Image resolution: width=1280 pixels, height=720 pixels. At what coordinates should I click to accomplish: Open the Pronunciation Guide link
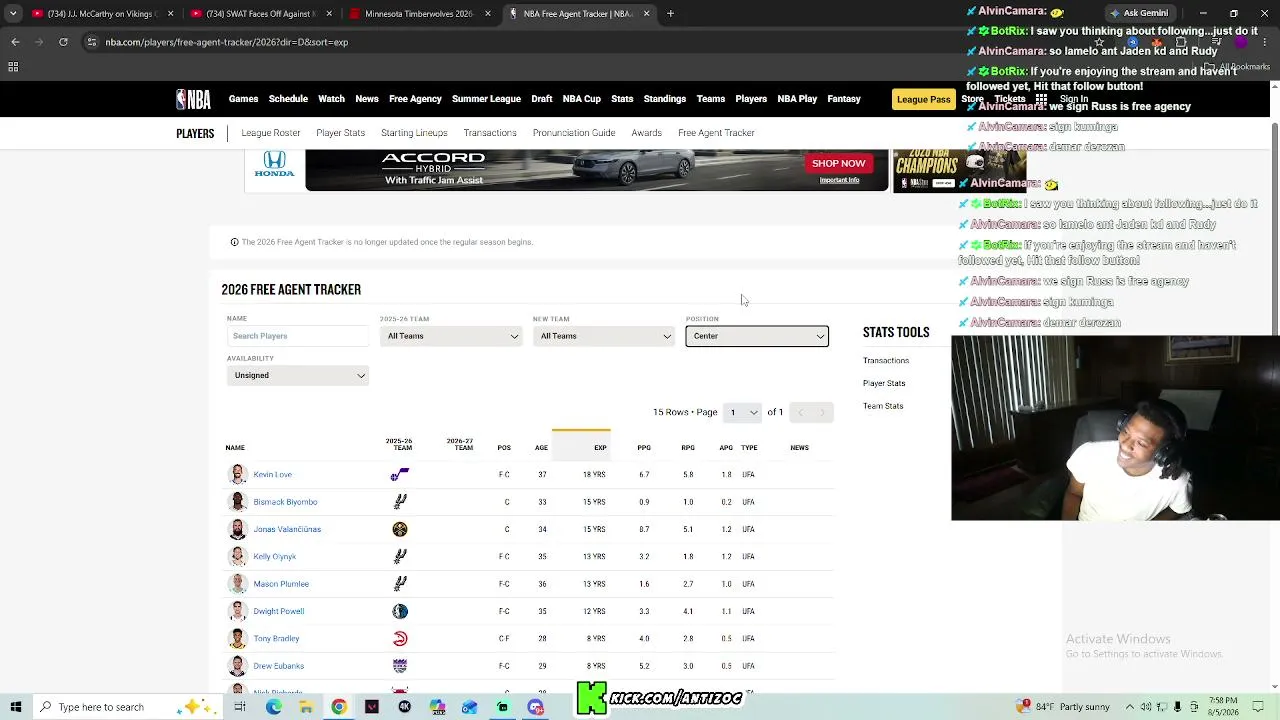point(574,133)
